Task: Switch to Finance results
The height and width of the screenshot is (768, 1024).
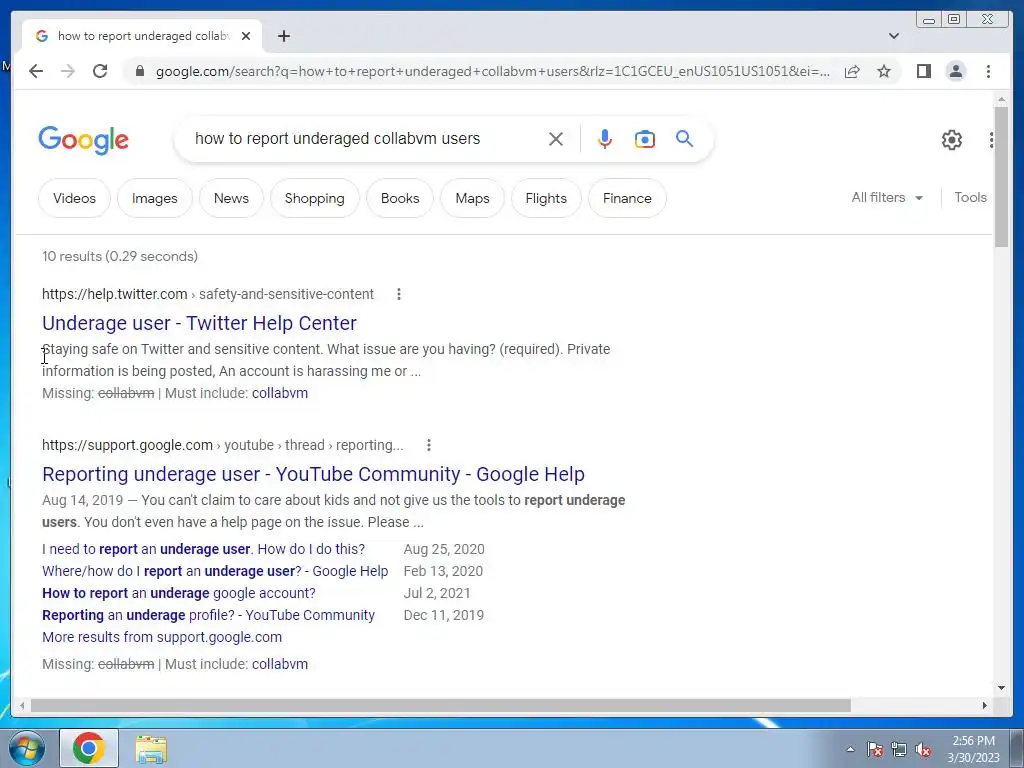Action: click(x=627, y=198)
